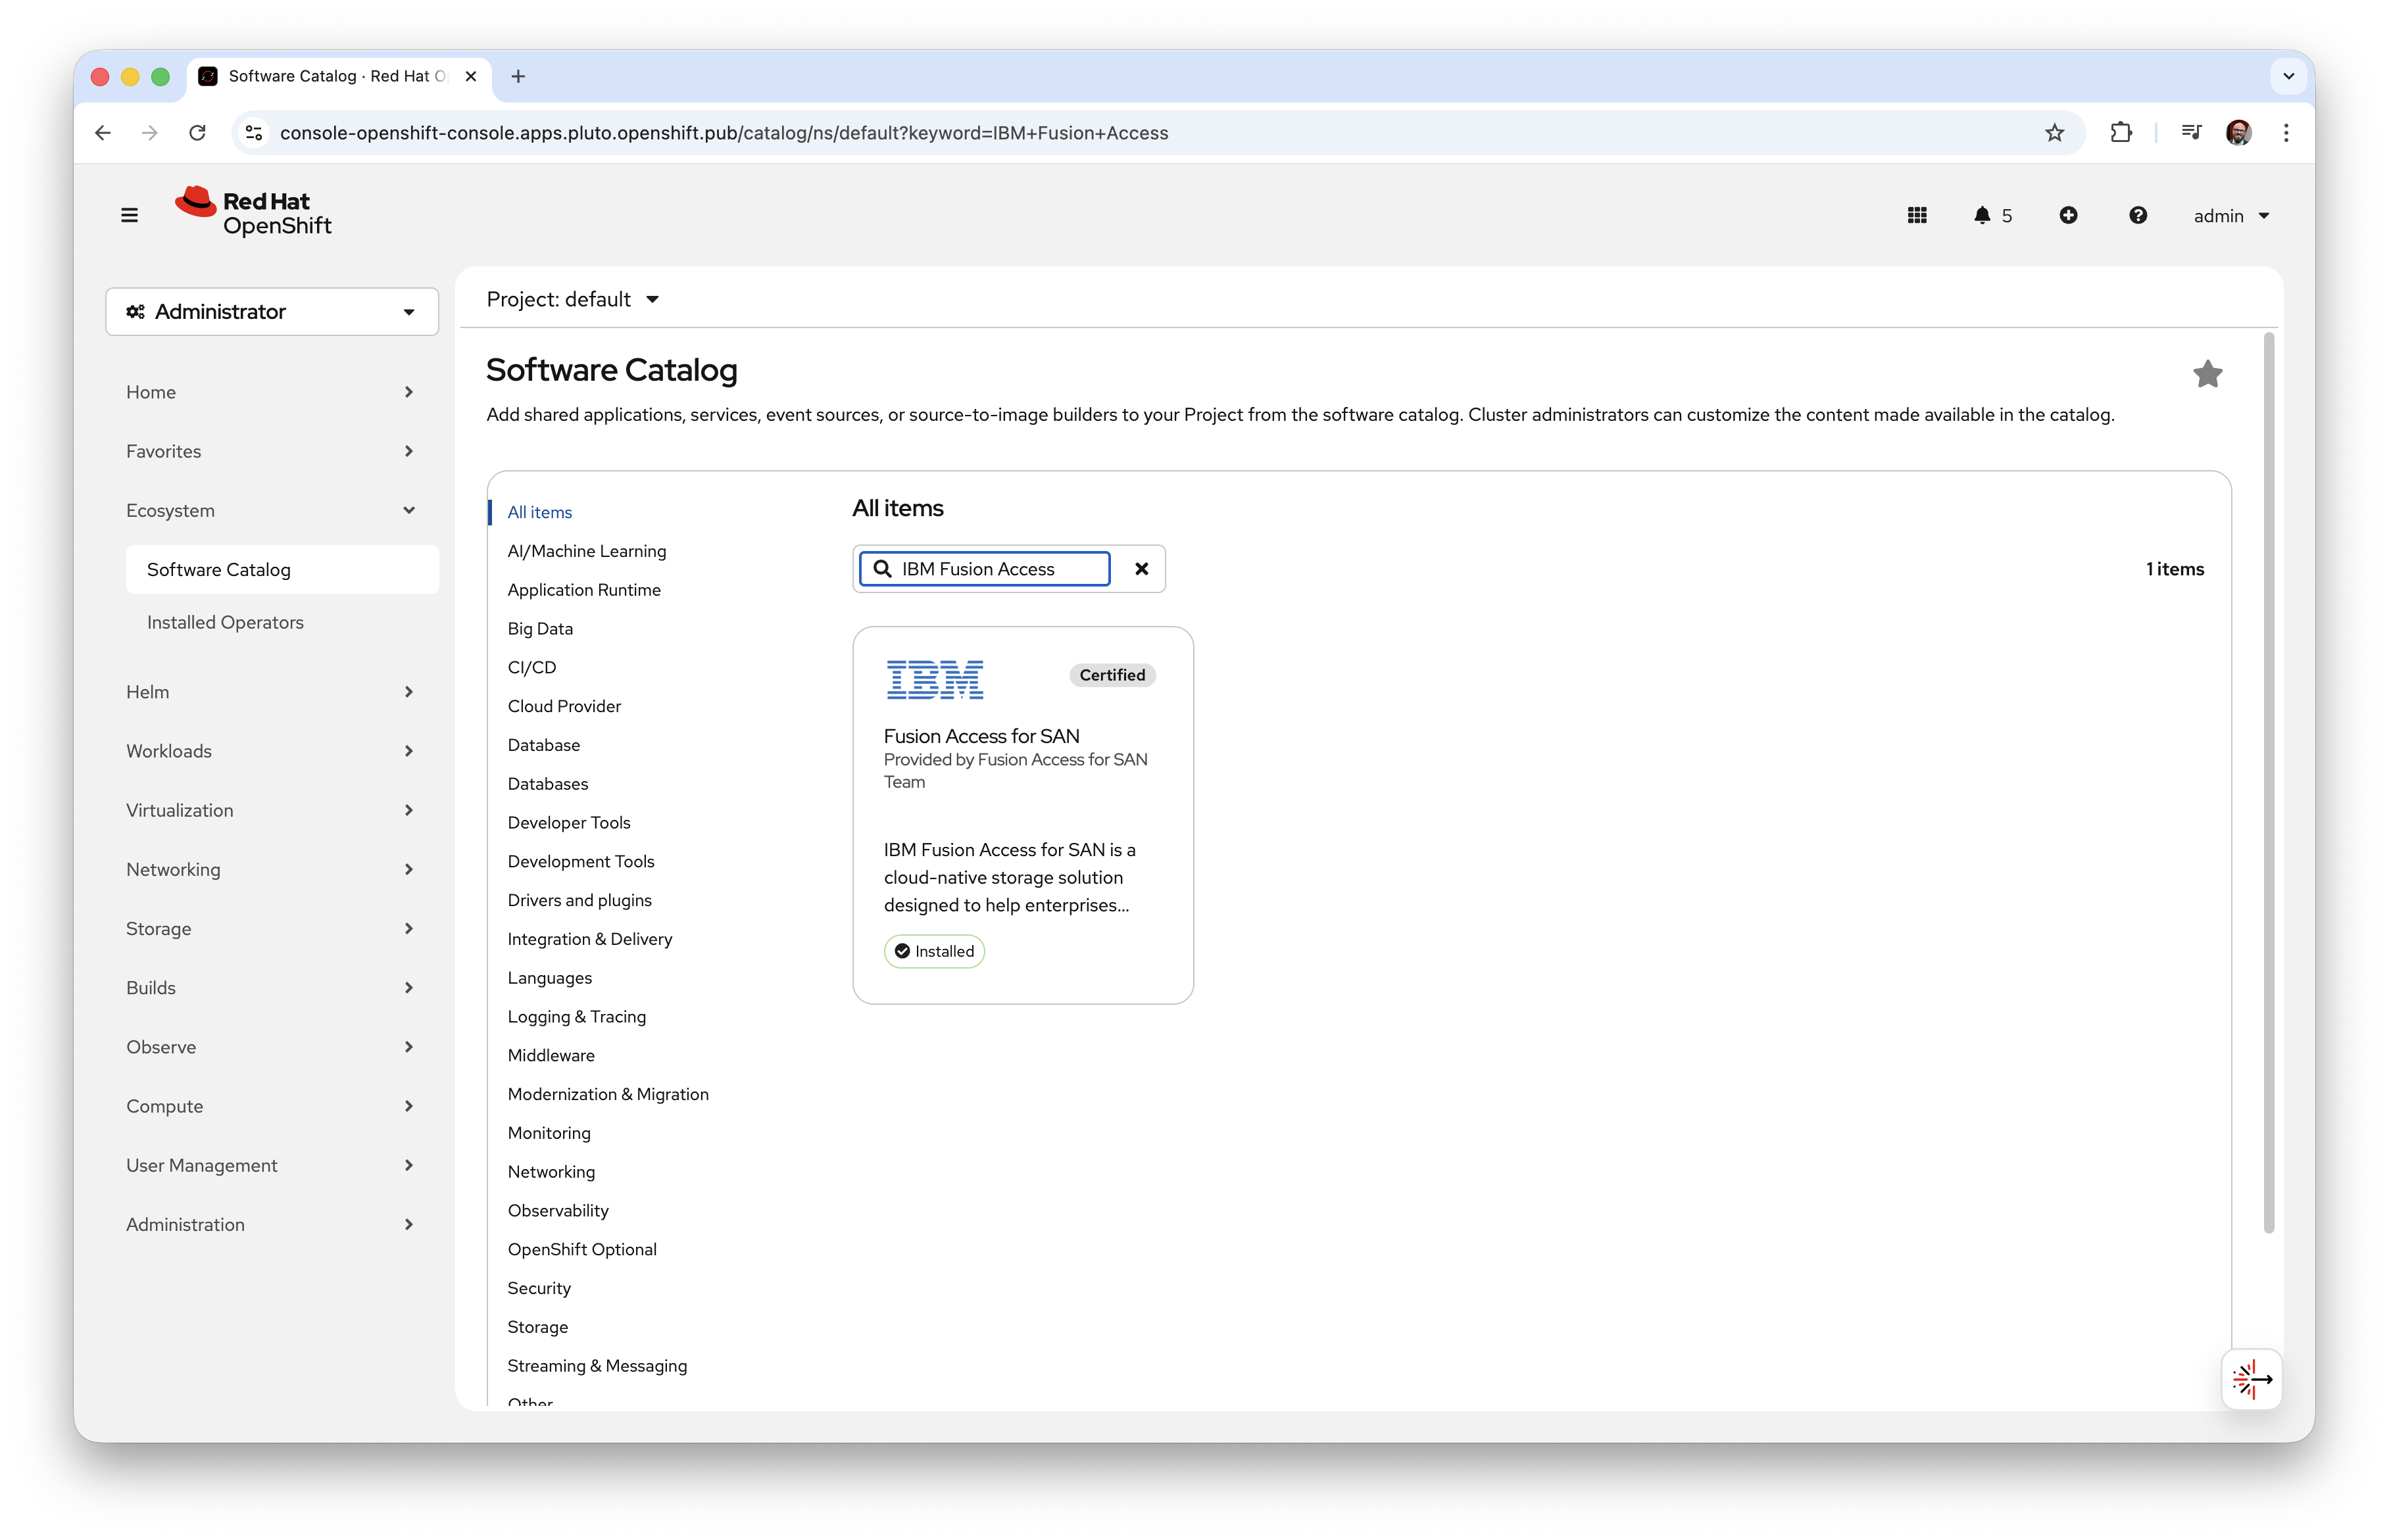Clear the catalog search with X
2389x1540 pixels.
[x=1141, y=569]
